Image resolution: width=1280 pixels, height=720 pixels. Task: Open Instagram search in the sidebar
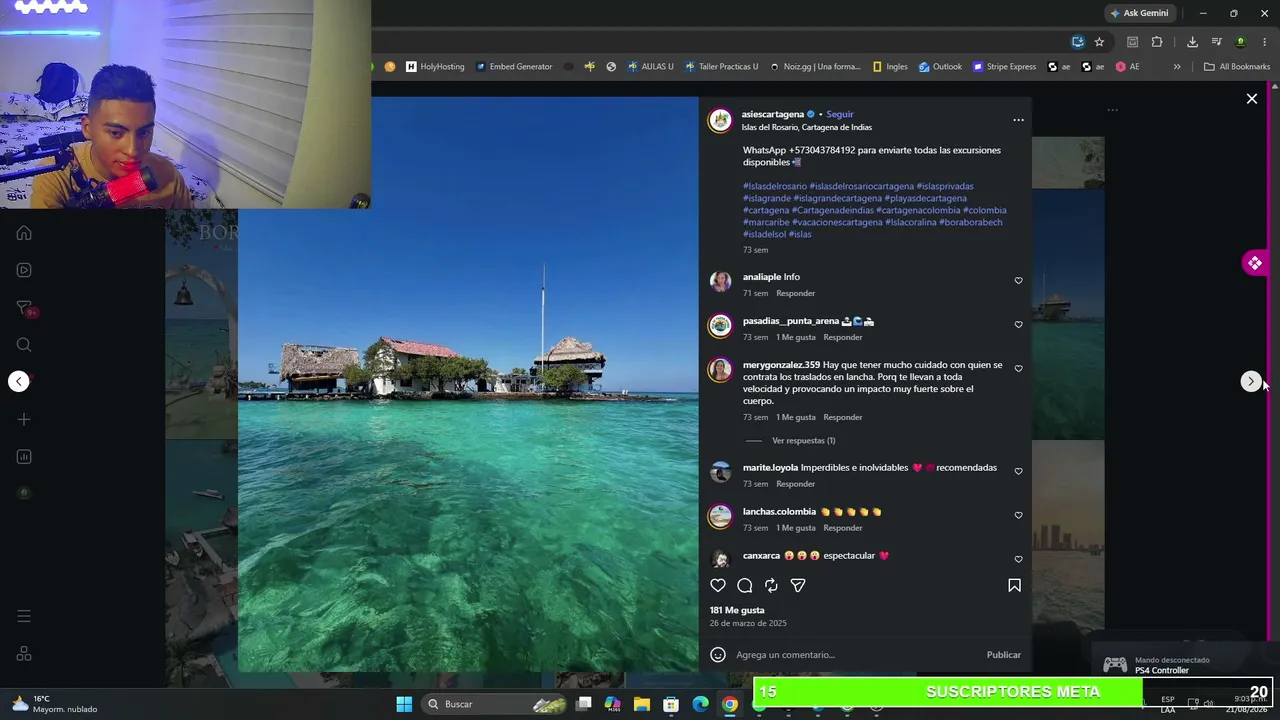point(24,345)
